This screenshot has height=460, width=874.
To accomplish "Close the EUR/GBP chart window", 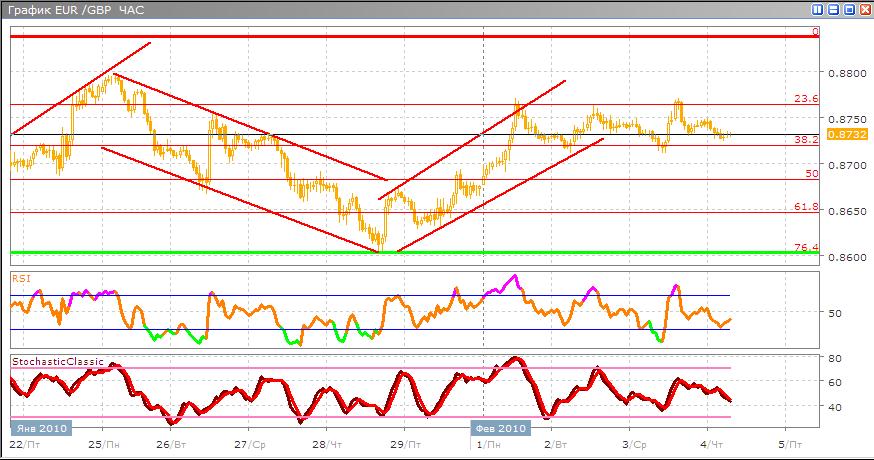I will point(864,9).
